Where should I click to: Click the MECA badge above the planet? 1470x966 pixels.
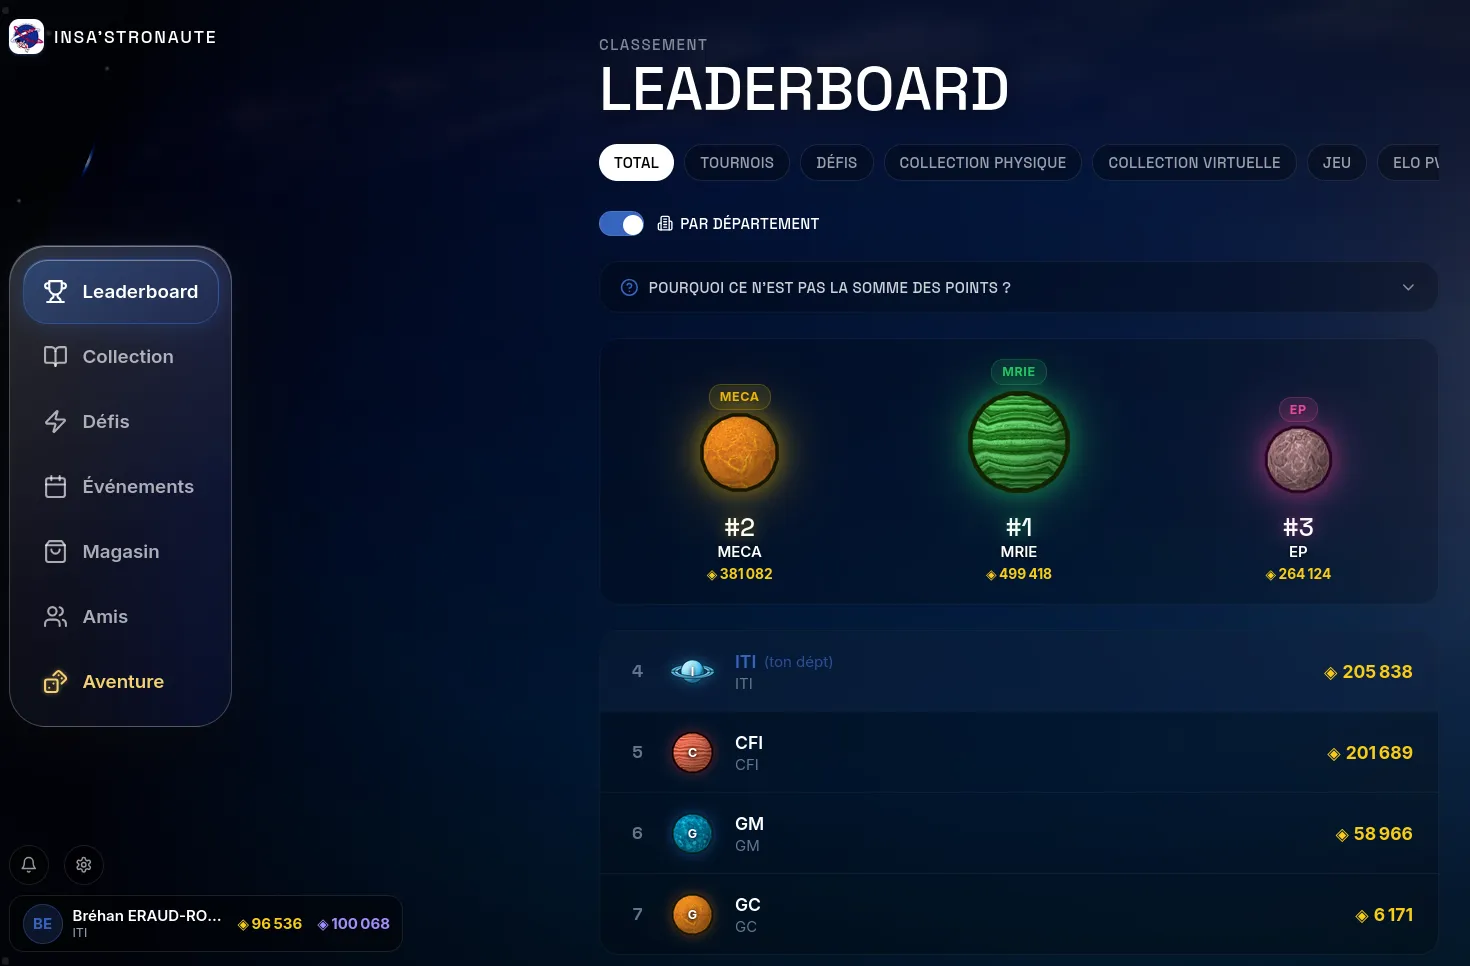tap(740, 397)
